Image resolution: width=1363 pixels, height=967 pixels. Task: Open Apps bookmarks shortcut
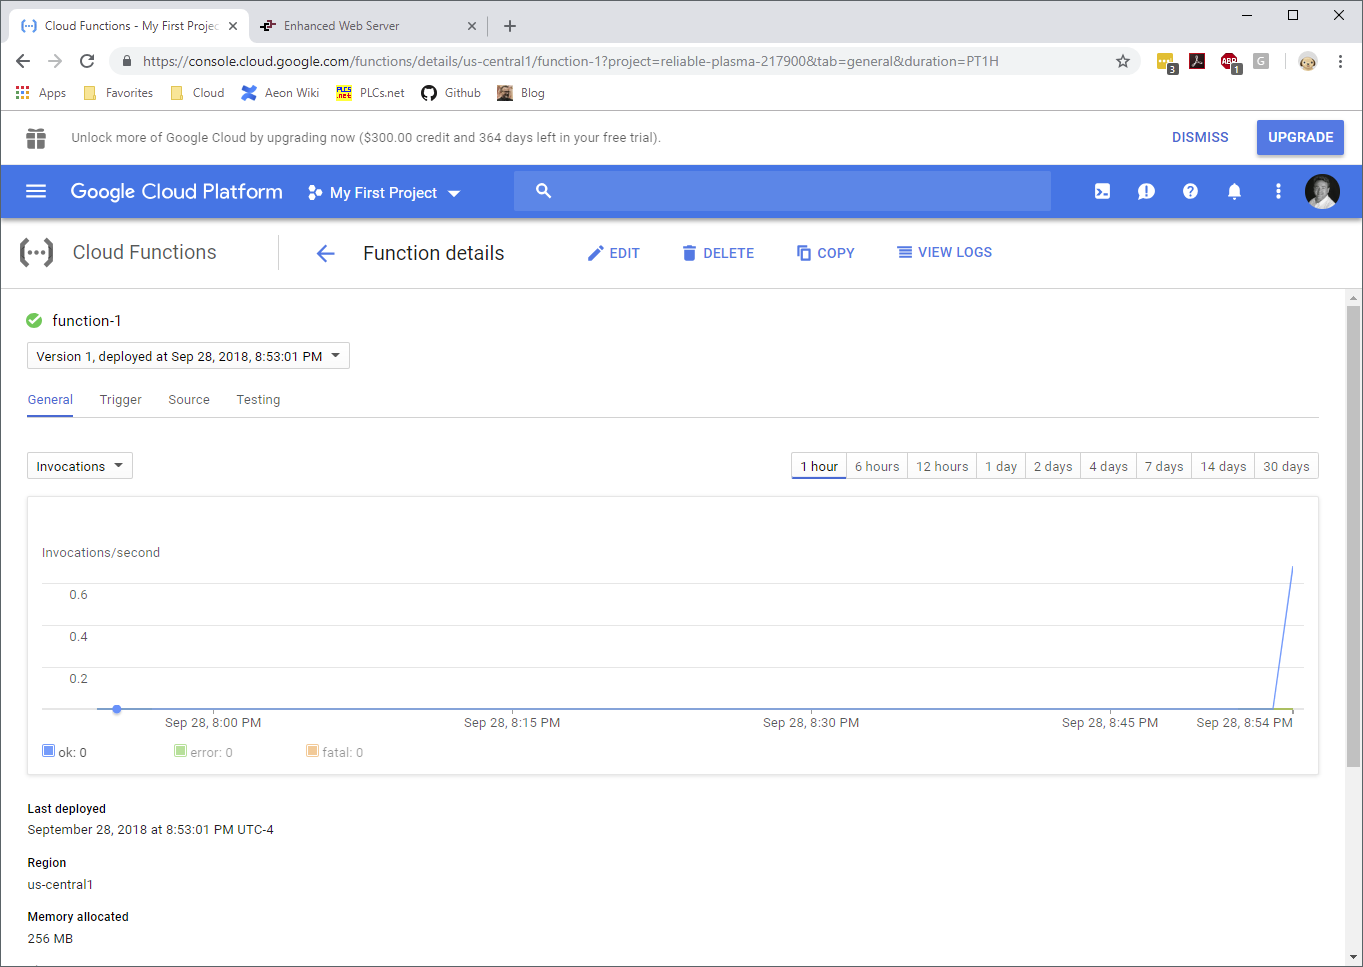coord(41,93)
